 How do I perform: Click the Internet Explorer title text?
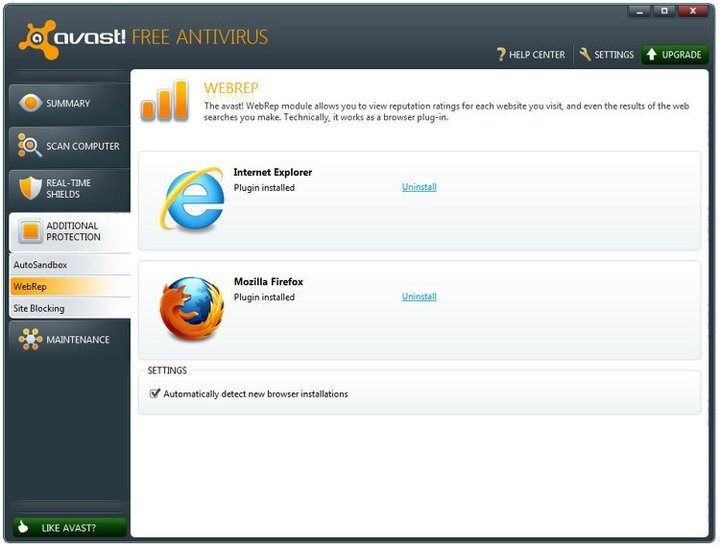coord(273,172)
